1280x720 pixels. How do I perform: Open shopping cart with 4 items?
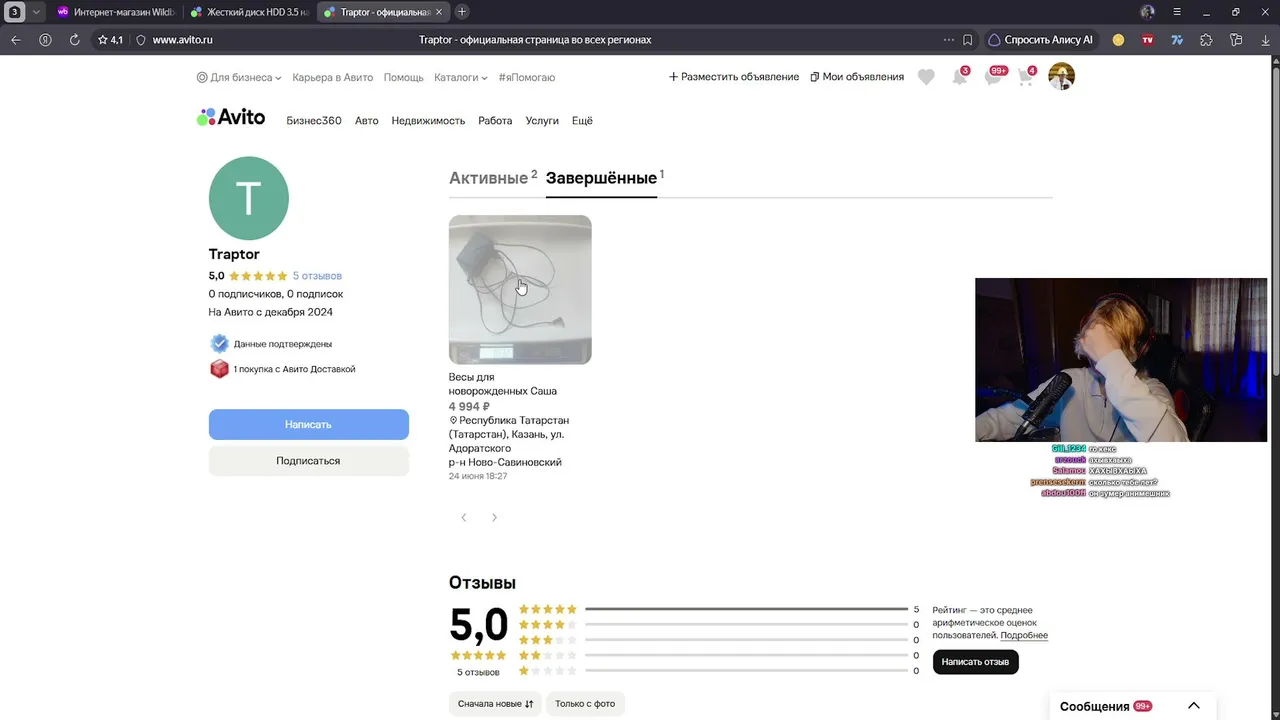(x=1026, y=77)
